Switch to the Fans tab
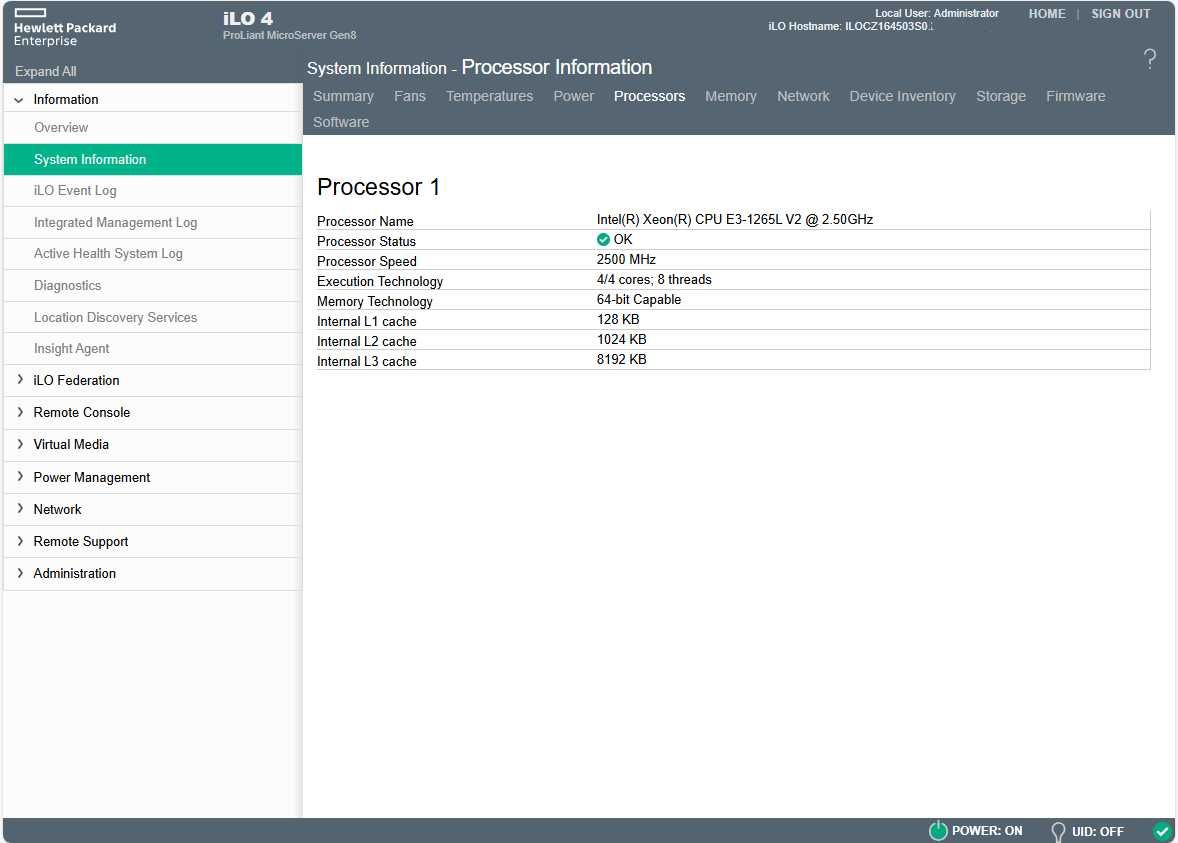1178x843 pixels. click(x=409, y=96)
